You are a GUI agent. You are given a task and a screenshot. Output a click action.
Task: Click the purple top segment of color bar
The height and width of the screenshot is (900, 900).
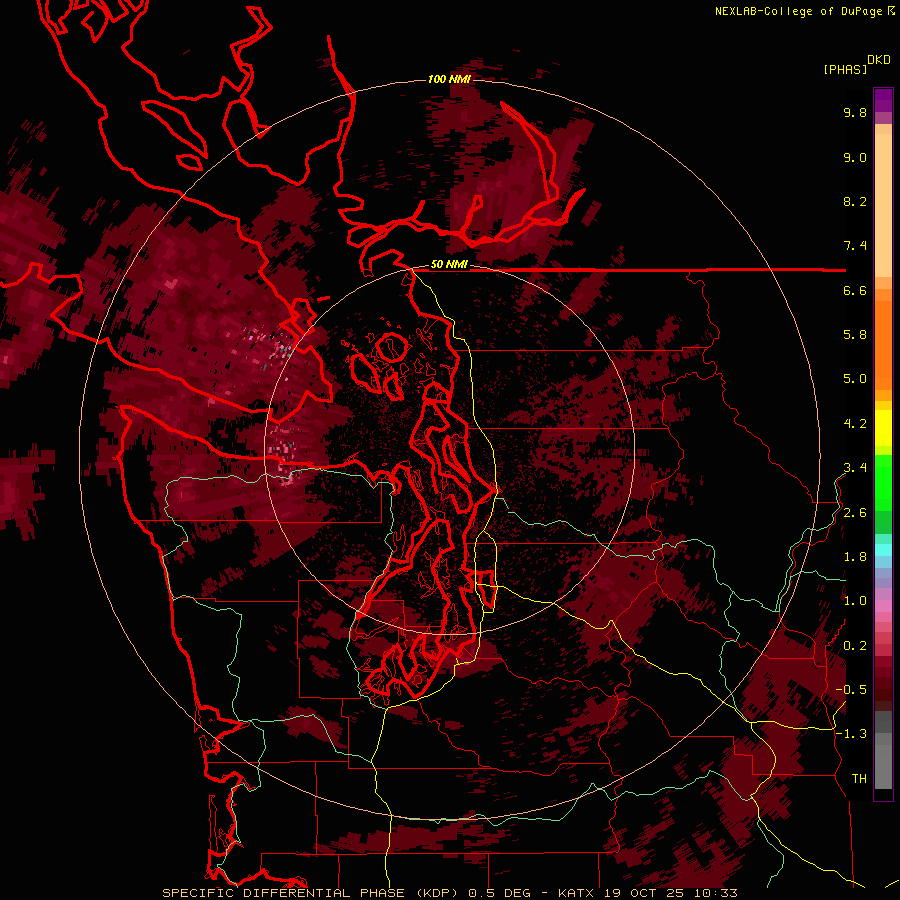pos(883,100)
